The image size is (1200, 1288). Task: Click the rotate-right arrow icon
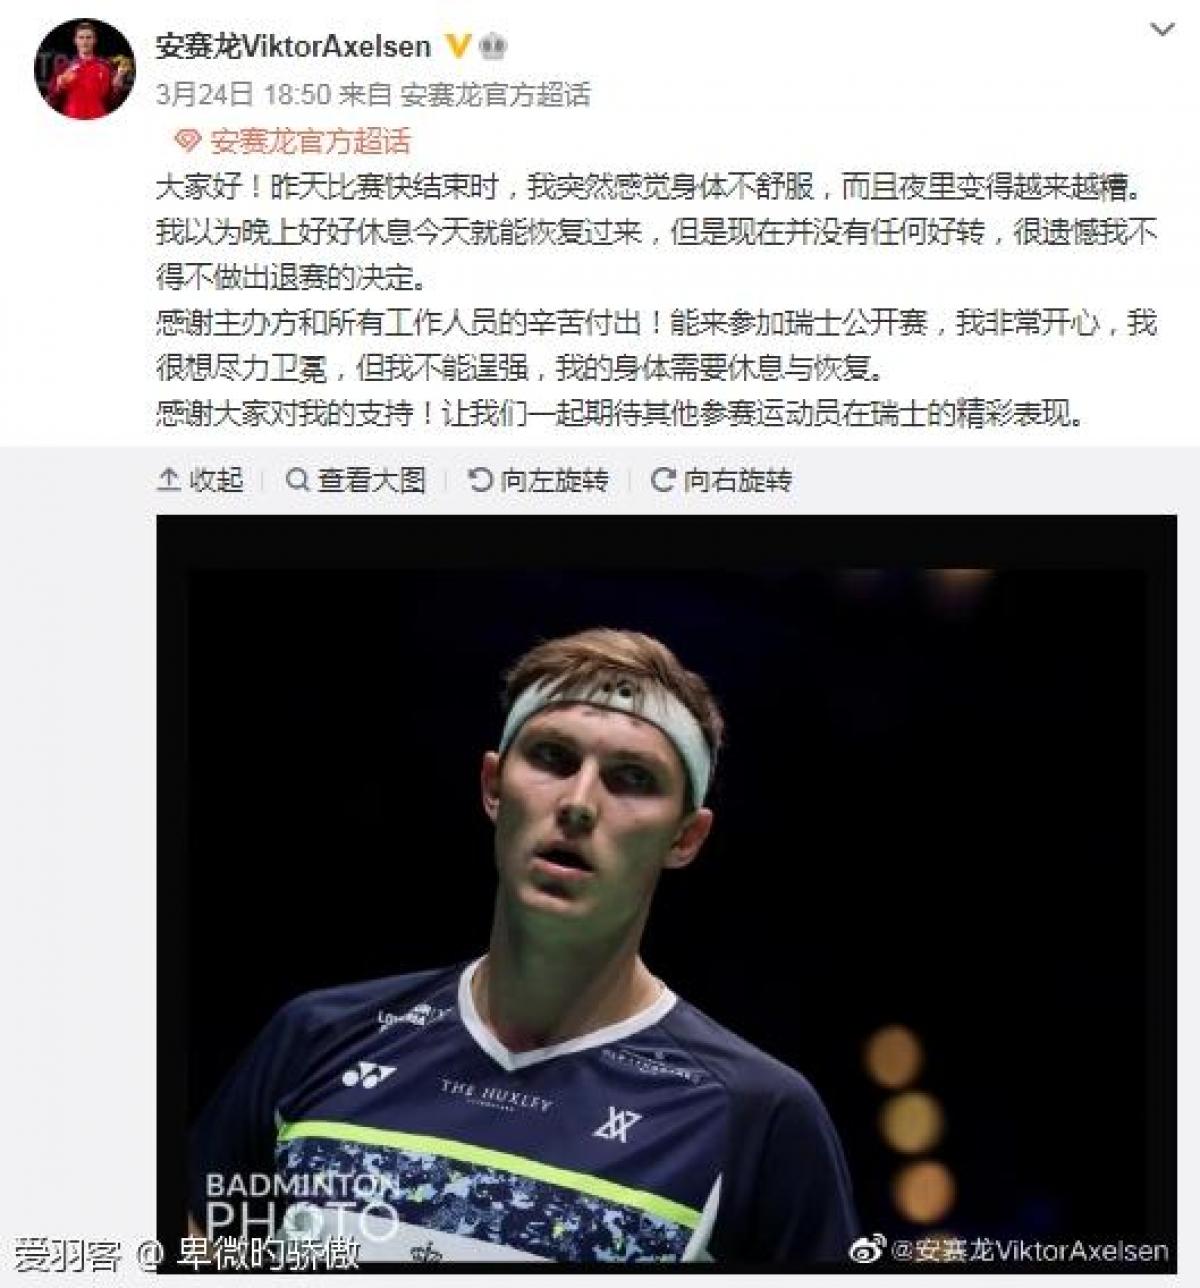coord(662,480)
